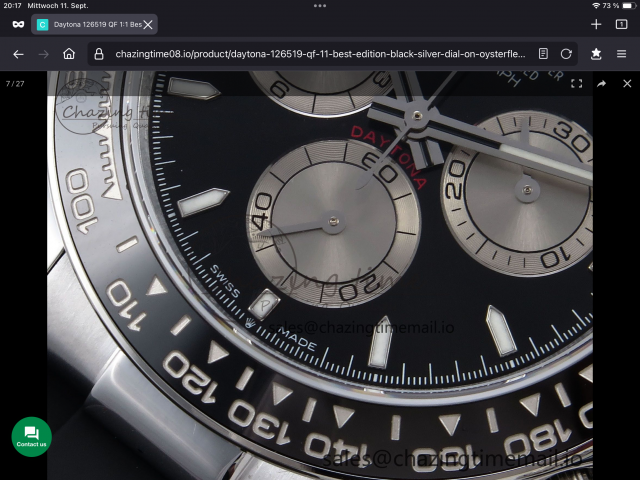The image size is (640, 480).
Task: Open the browser hamburger menu
Action: click(621, 54)
